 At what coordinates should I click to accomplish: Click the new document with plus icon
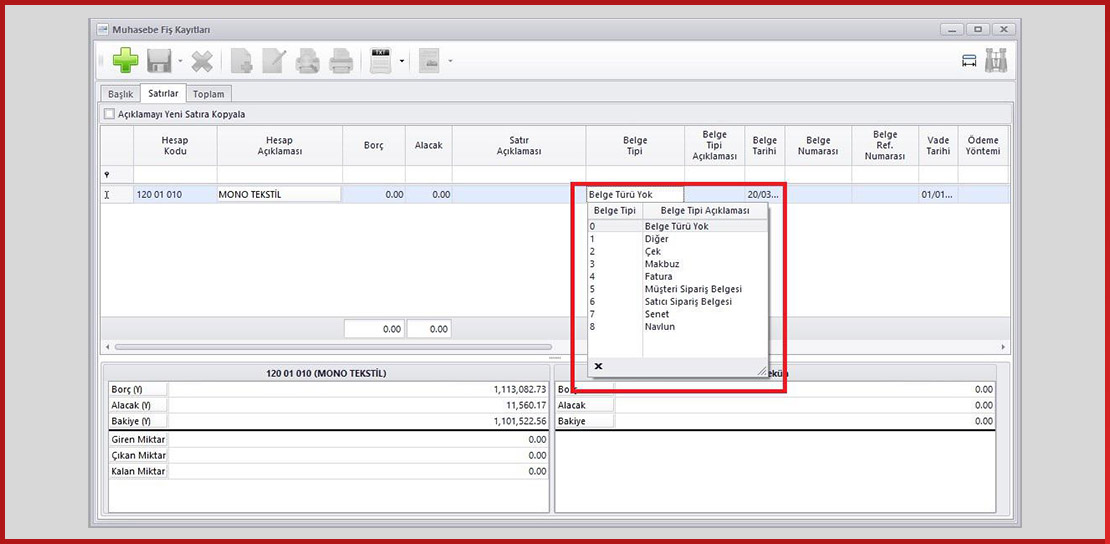tap(242, 61)
